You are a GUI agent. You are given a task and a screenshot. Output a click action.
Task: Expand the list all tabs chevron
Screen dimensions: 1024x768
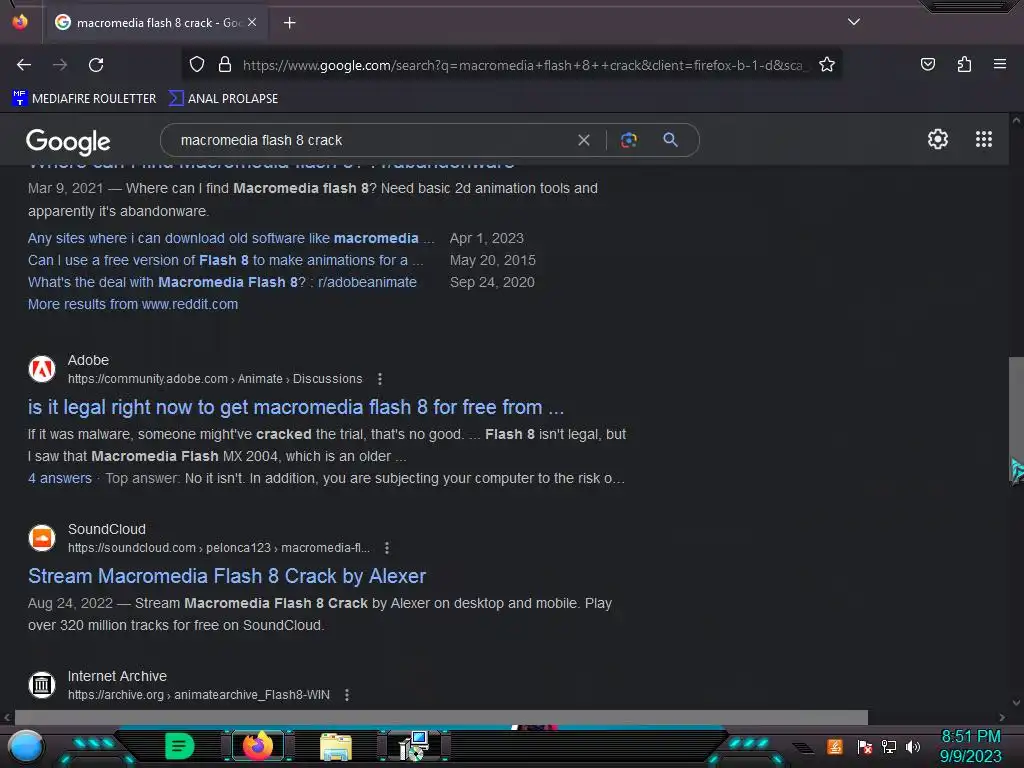click(854, 22)
